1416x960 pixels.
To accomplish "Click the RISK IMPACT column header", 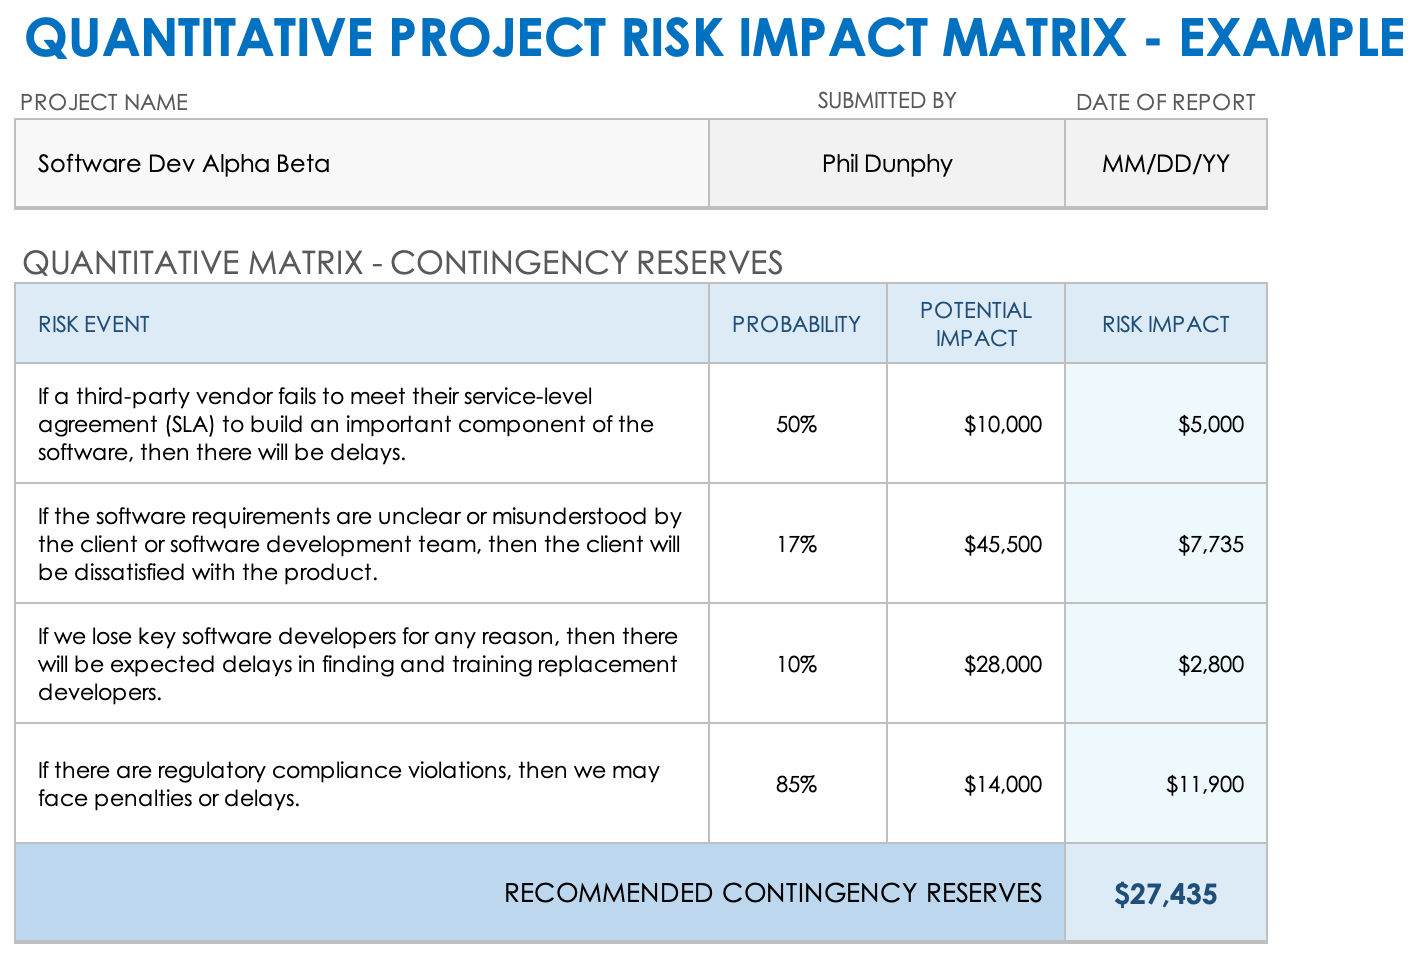I will (1165, 324).
